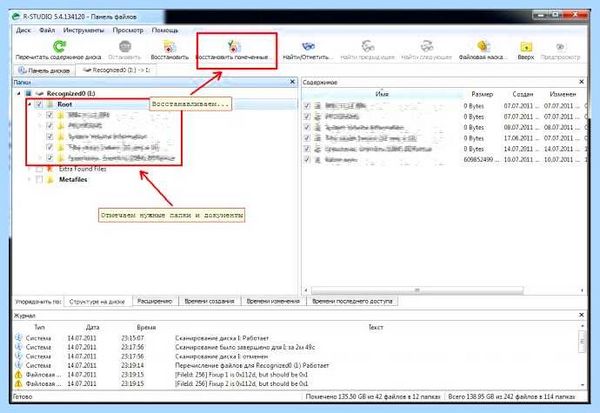Click the Имя column header
Viewport: 600px width, 413px height.
[382, 94]
